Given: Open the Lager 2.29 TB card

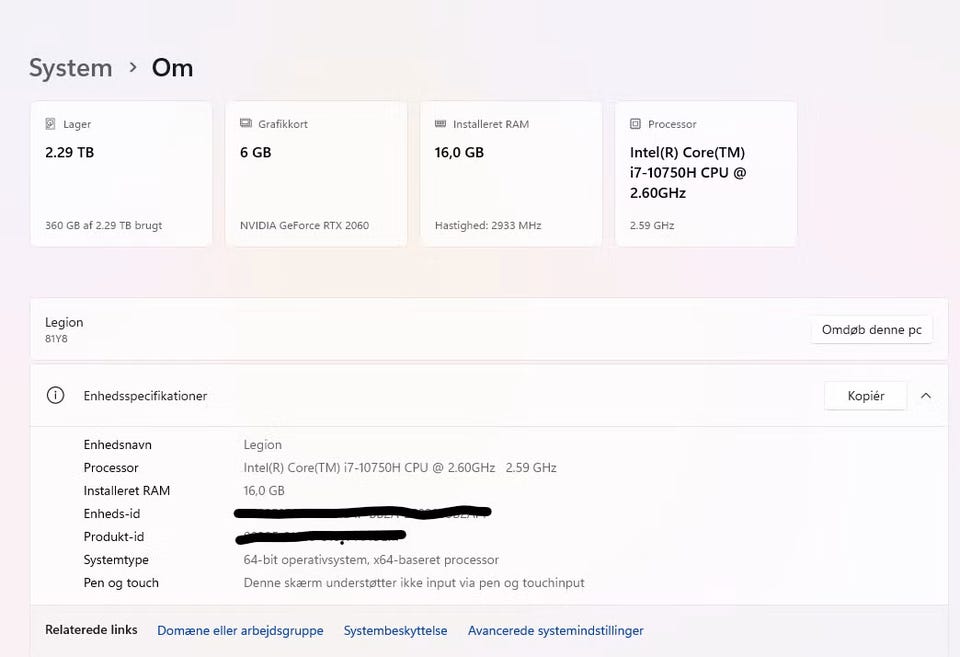Looking at the screenshot, I should [121, 175].
